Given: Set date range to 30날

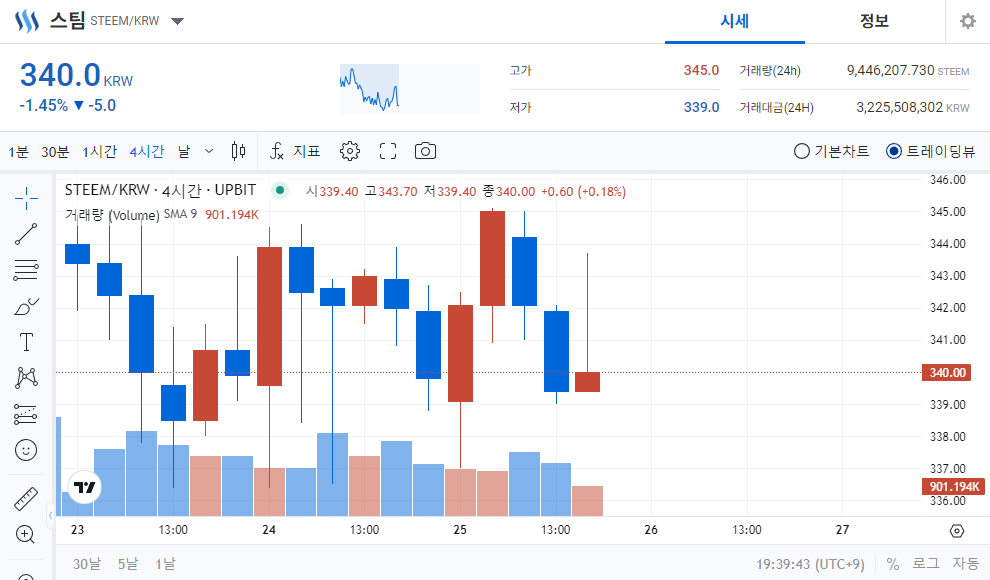Looking at the screenshot, I should [x=86, y=564].
